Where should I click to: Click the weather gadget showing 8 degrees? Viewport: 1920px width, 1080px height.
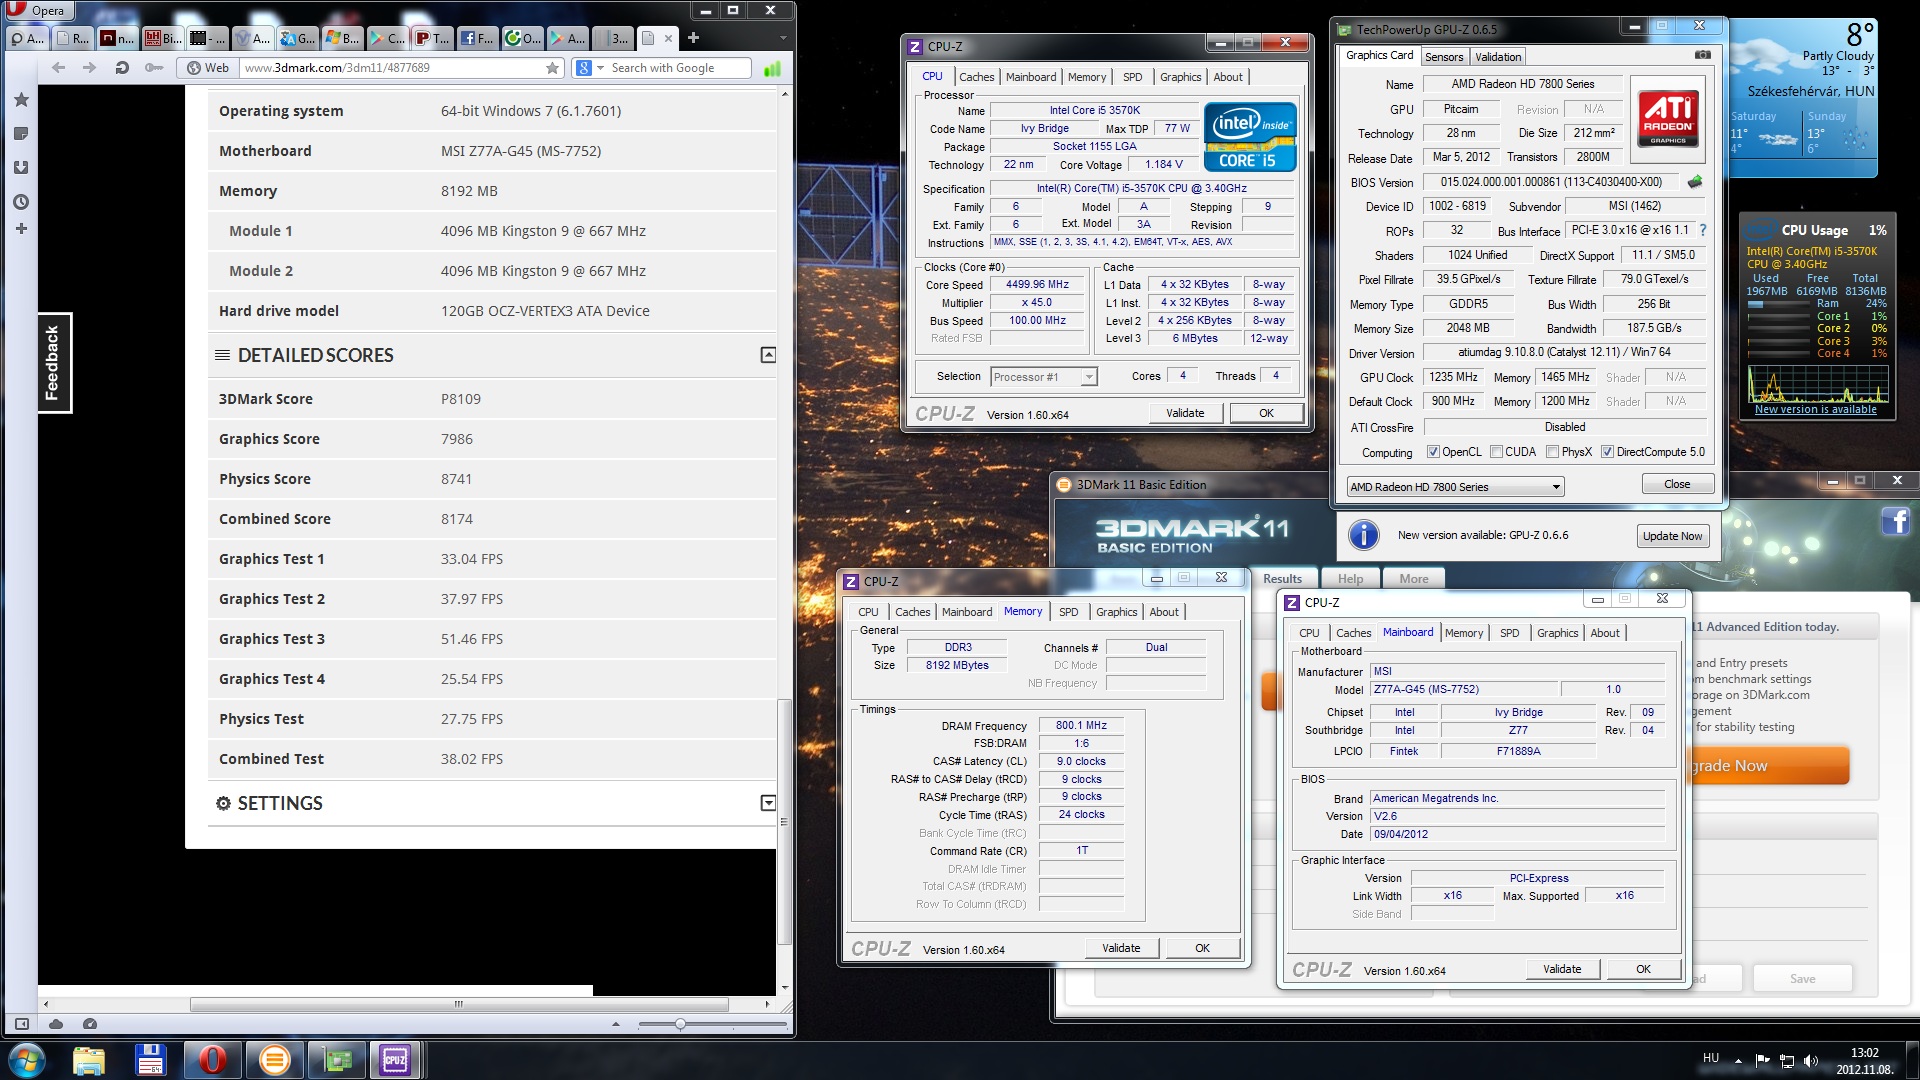tap(1803, 97)
